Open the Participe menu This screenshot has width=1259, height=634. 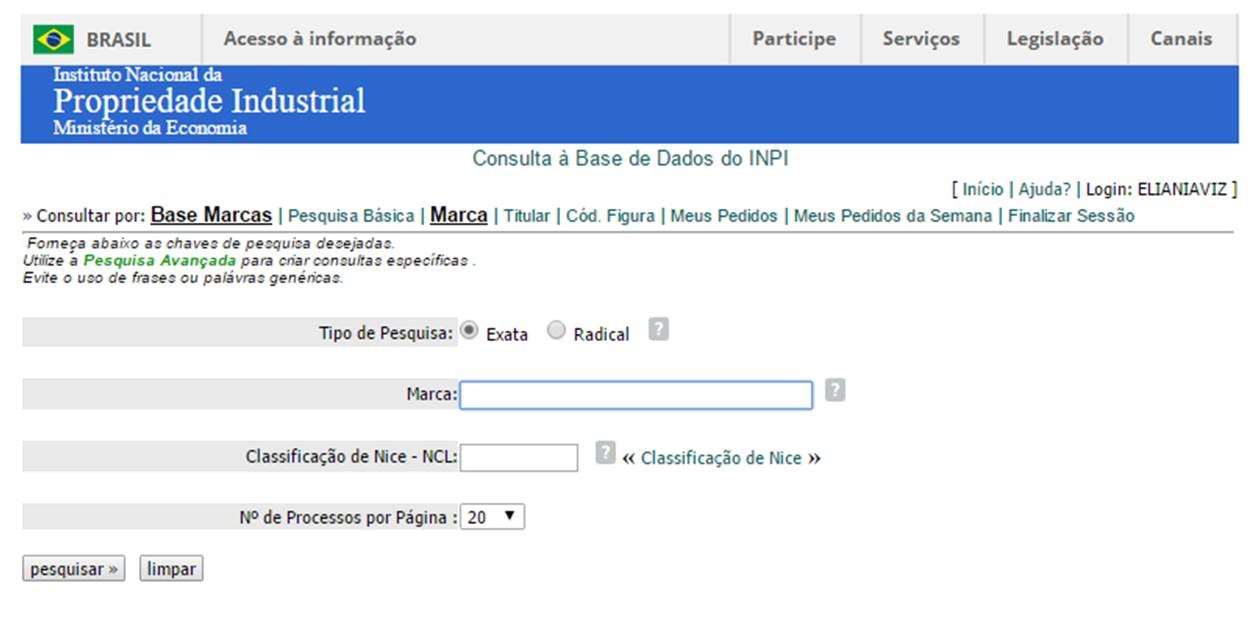coord(794,39)
